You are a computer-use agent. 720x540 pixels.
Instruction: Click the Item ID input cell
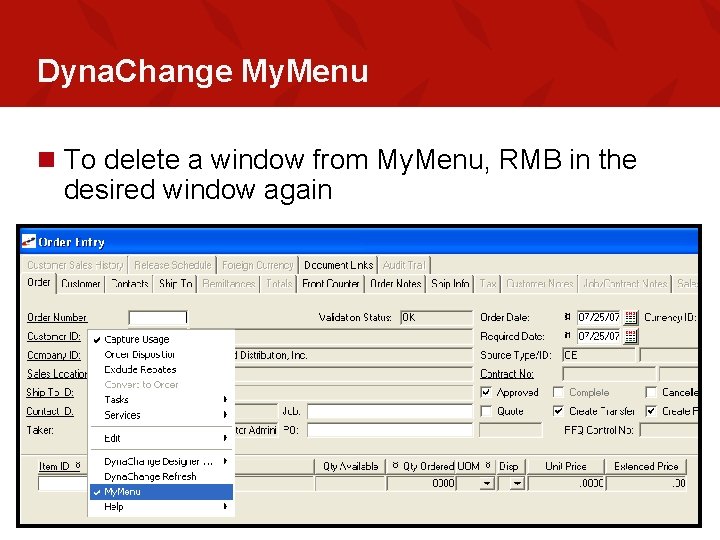(62, 483)
